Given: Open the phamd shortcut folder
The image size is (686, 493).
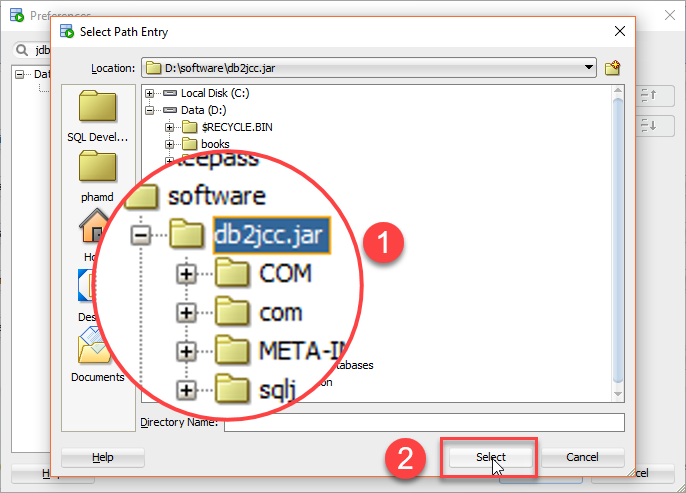Looking at the screenshot, I should coord(97,176).
